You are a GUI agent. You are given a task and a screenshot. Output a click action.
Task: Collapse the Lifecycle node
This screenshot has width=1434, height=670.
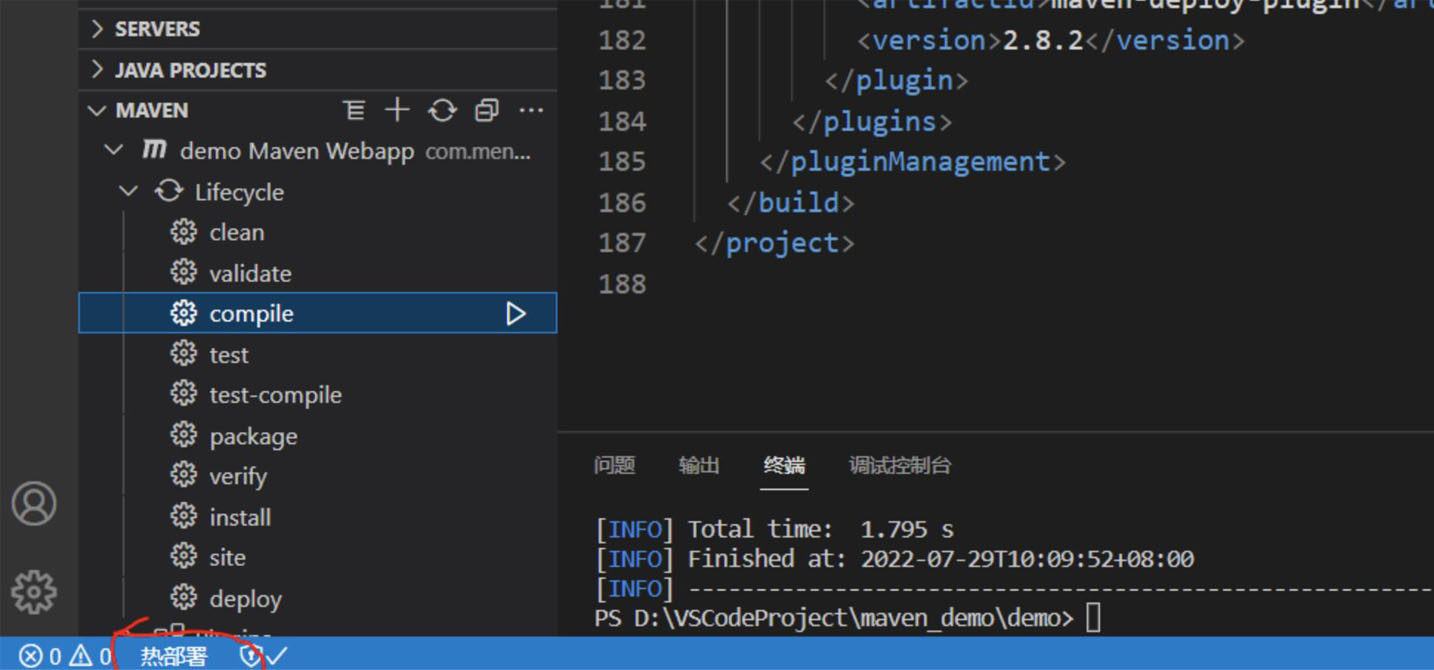pos(129,191)
